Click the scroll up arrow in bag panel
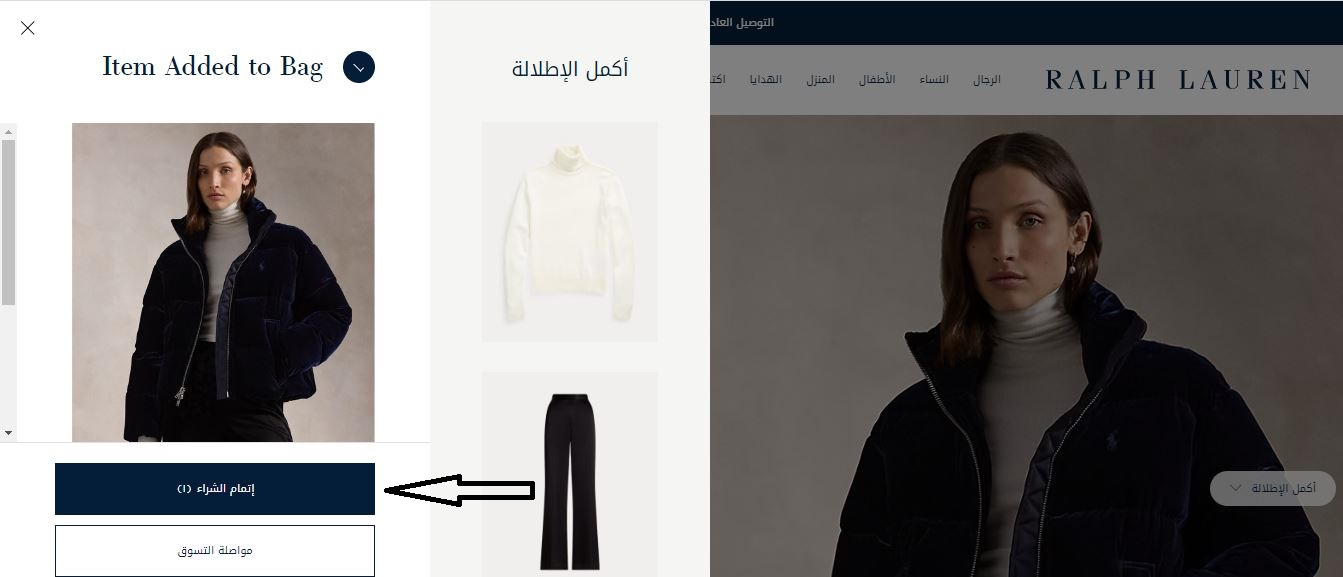Screen dimensions: 1343x577 [x=8, y=131]
